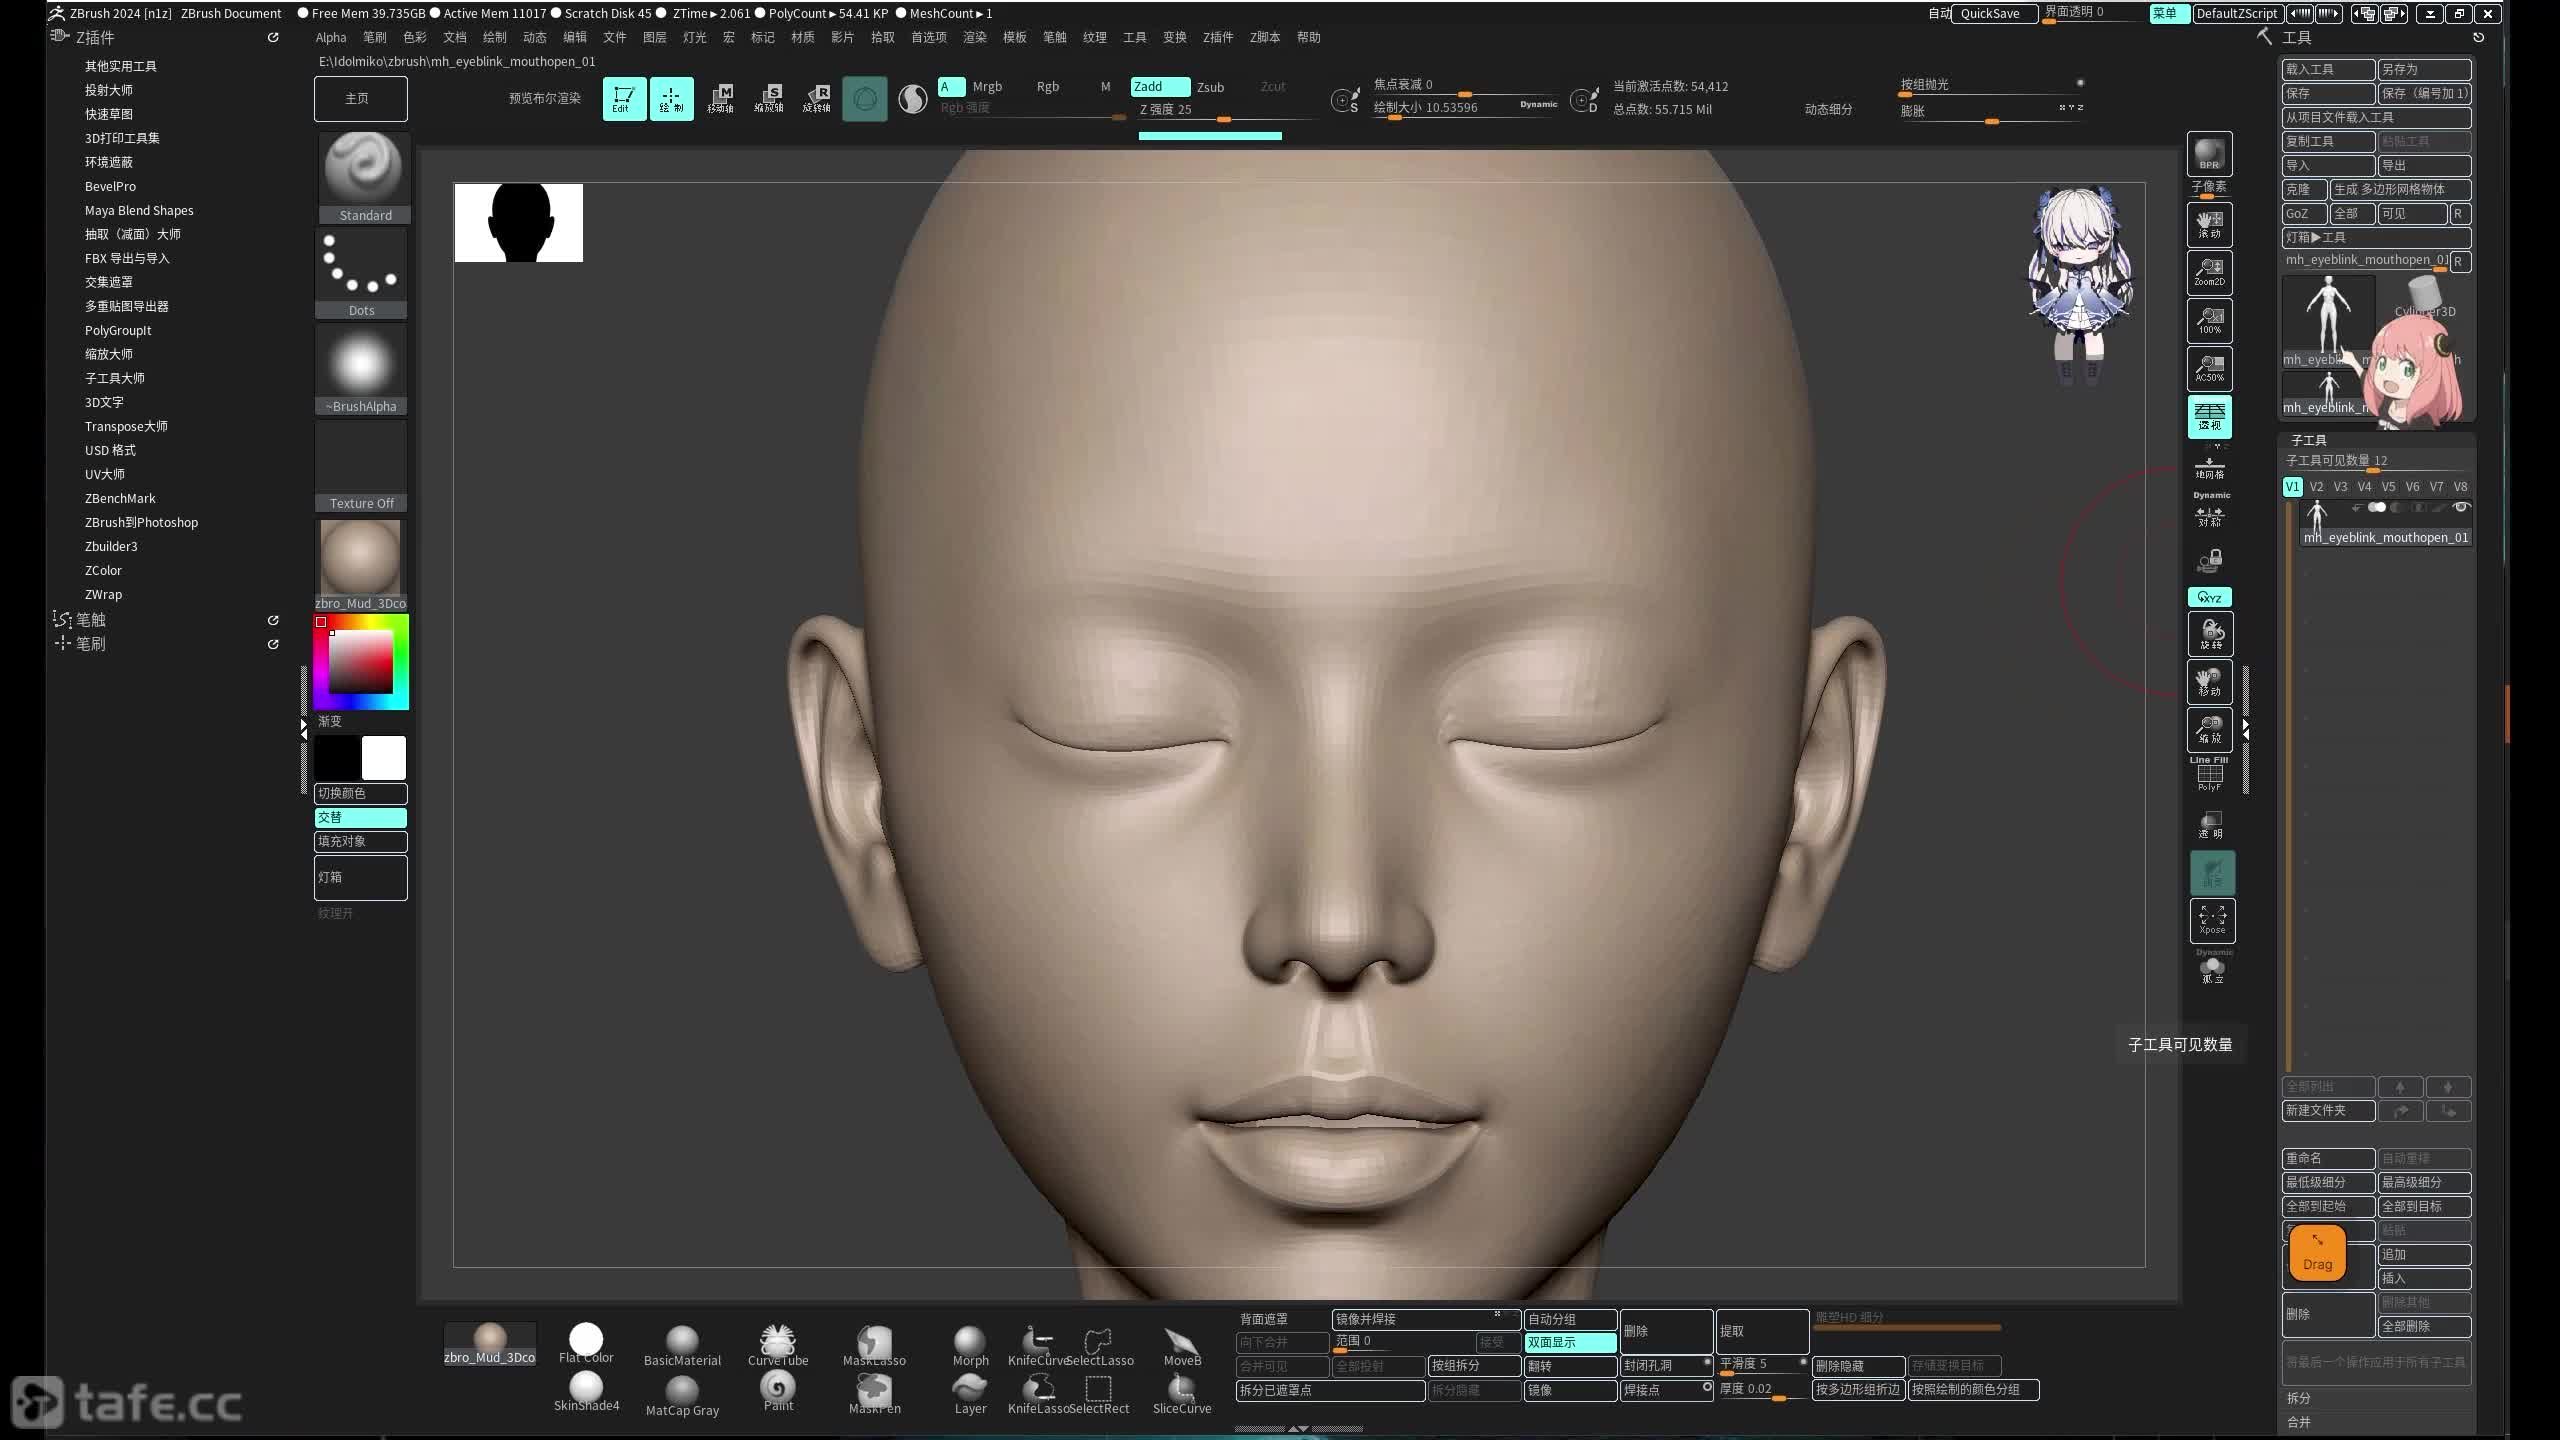Viewport: 2560px width, 1440px height.
Task: Toggle XYZ rotation mode
Action: (2210, 598)
